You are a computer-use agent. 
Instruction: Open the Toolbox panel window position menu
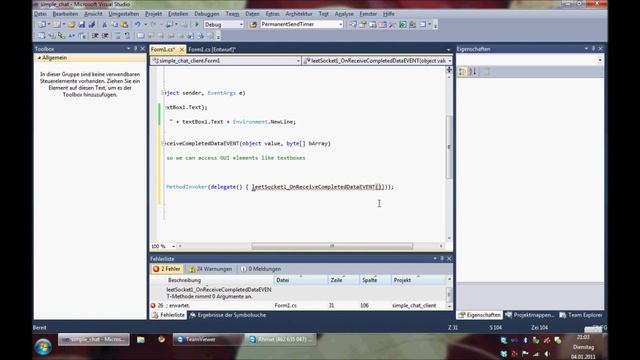[129, 49]
